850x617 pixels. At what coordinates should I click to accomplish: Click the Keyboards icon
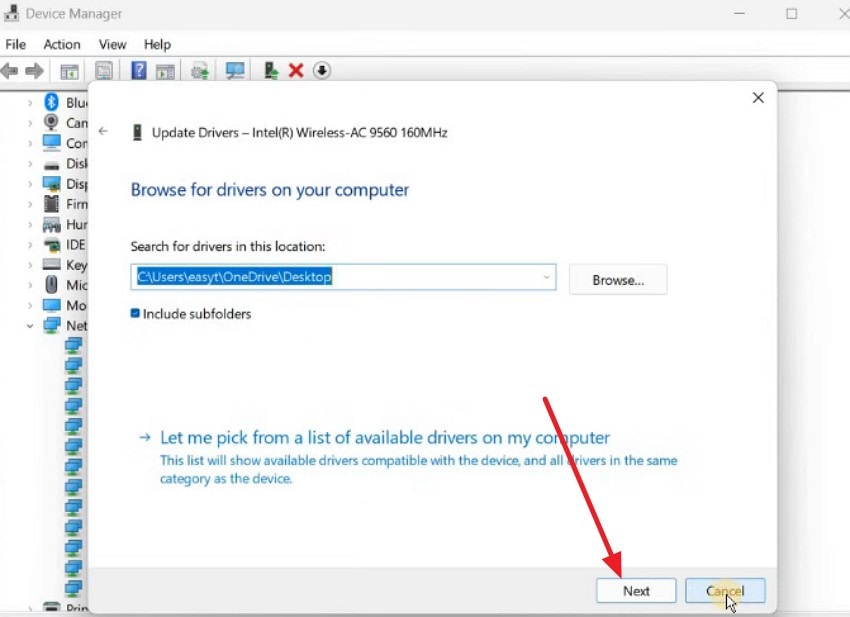[51, 265]
